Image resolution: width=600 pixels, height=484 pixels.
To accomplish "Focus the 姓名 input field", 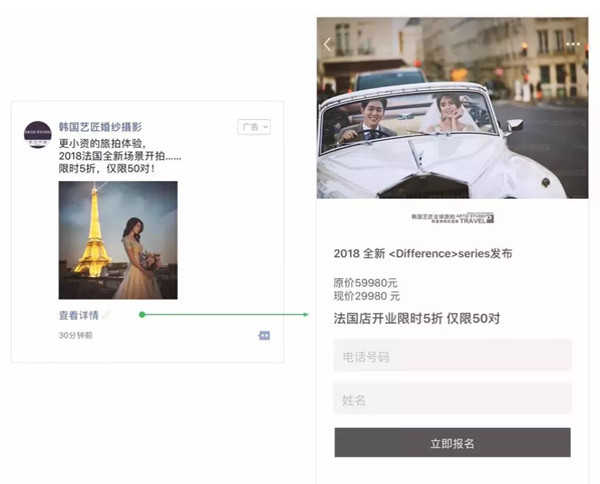I will pos(452,399).
